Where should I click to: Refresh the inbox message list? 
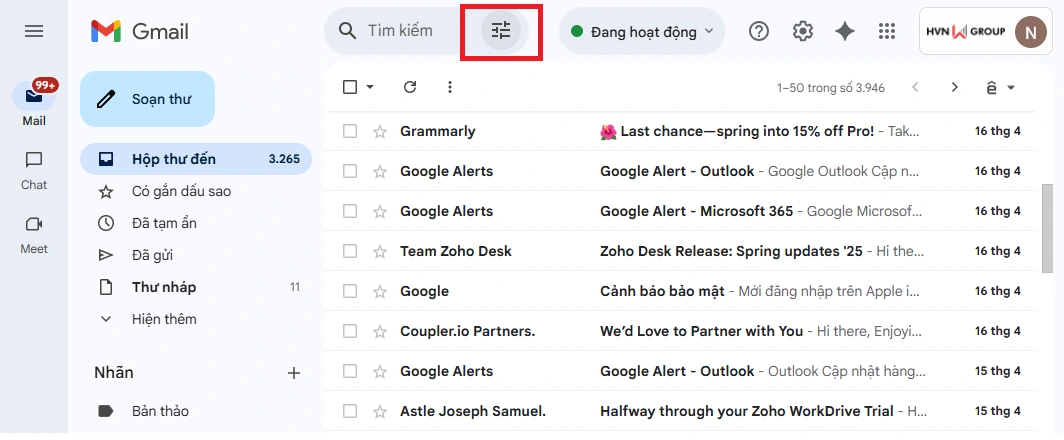coord(409,87)
